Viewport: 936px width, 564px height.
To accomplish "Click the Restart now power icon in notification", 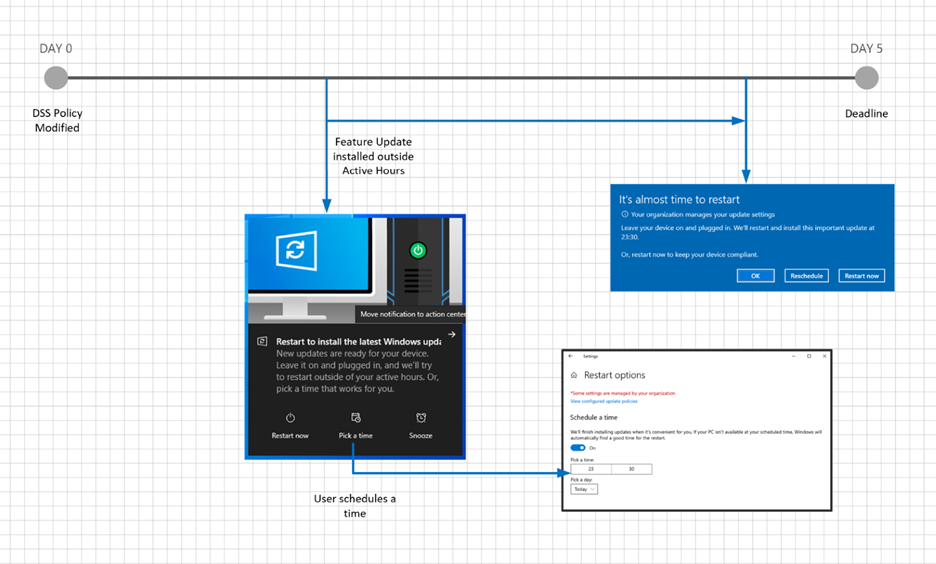I will [290, 418].
